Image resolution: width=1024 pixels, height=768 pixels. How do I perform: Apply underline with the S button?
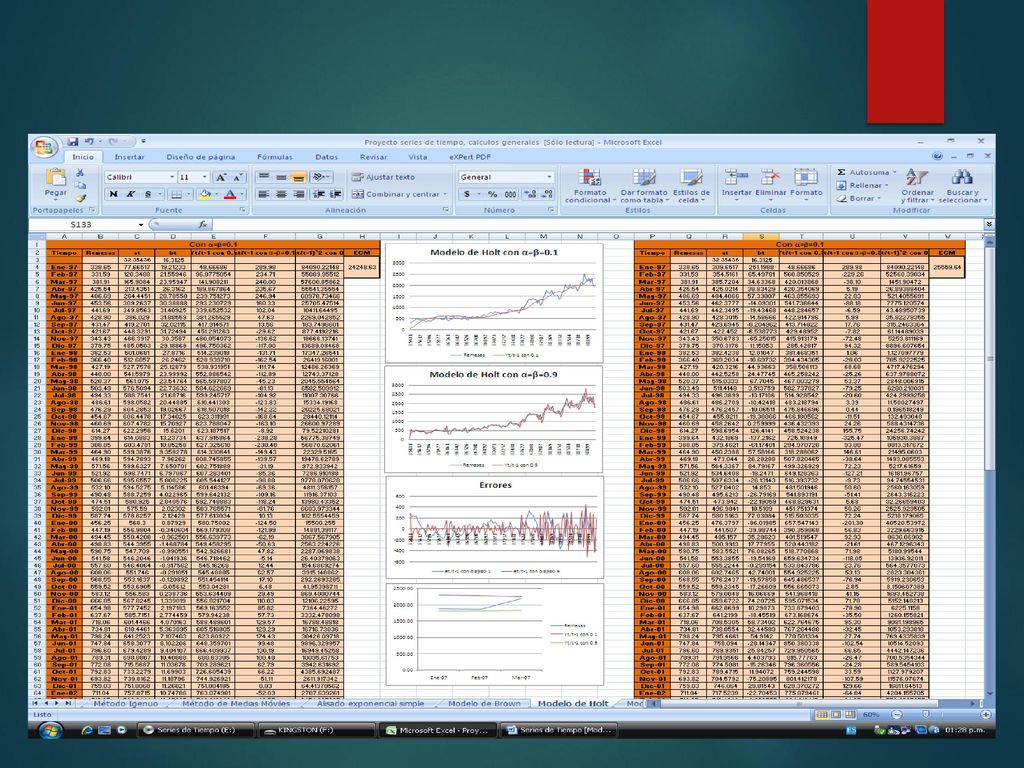tap(148, 194)
